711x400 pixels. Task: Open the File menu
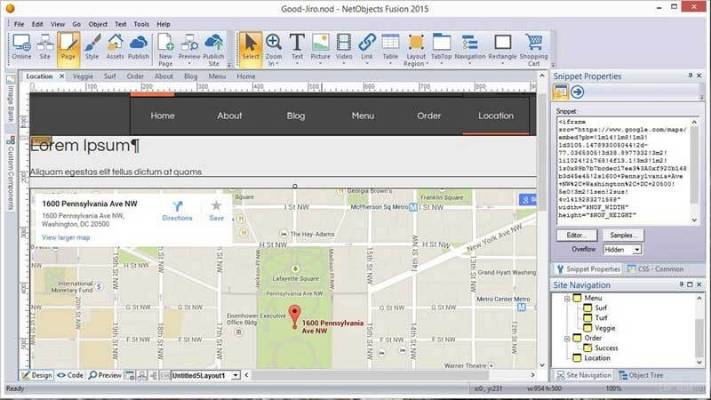(19, 24)
